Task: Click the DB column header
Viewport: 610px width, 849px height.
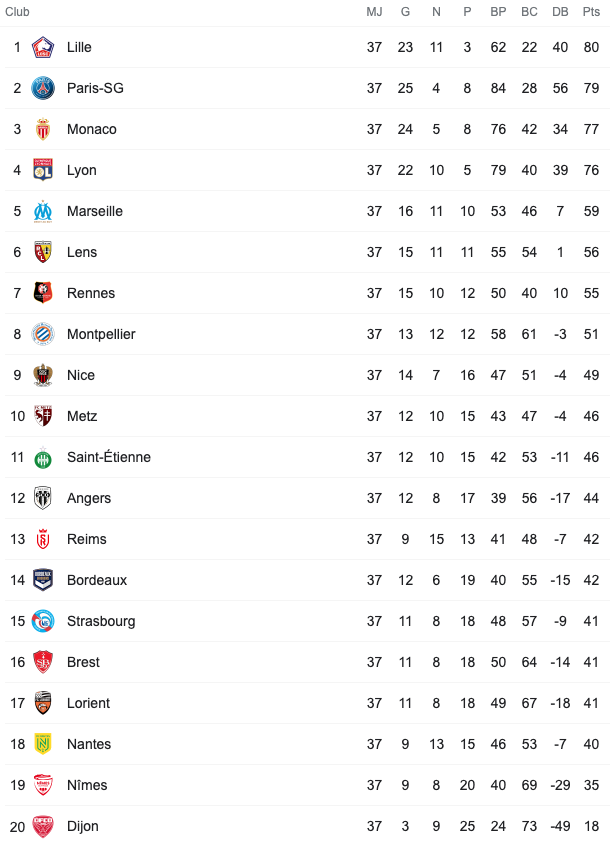Action: (x=560, y=12)
